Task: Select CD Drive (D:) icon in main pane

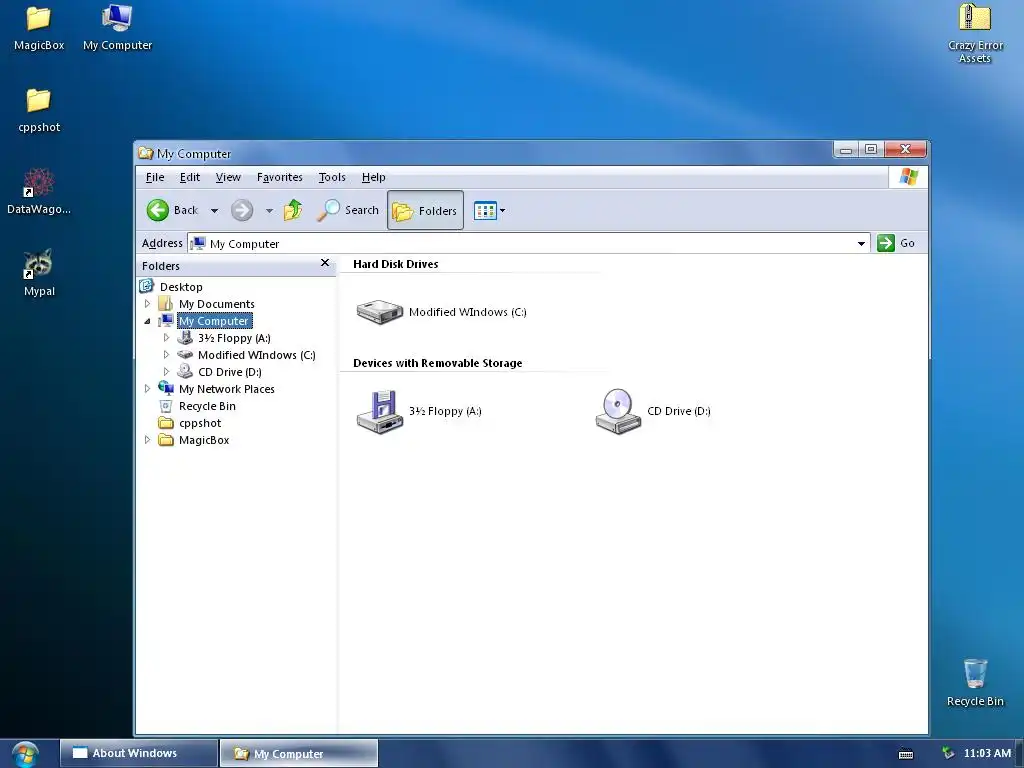Action: click(618, 411)
